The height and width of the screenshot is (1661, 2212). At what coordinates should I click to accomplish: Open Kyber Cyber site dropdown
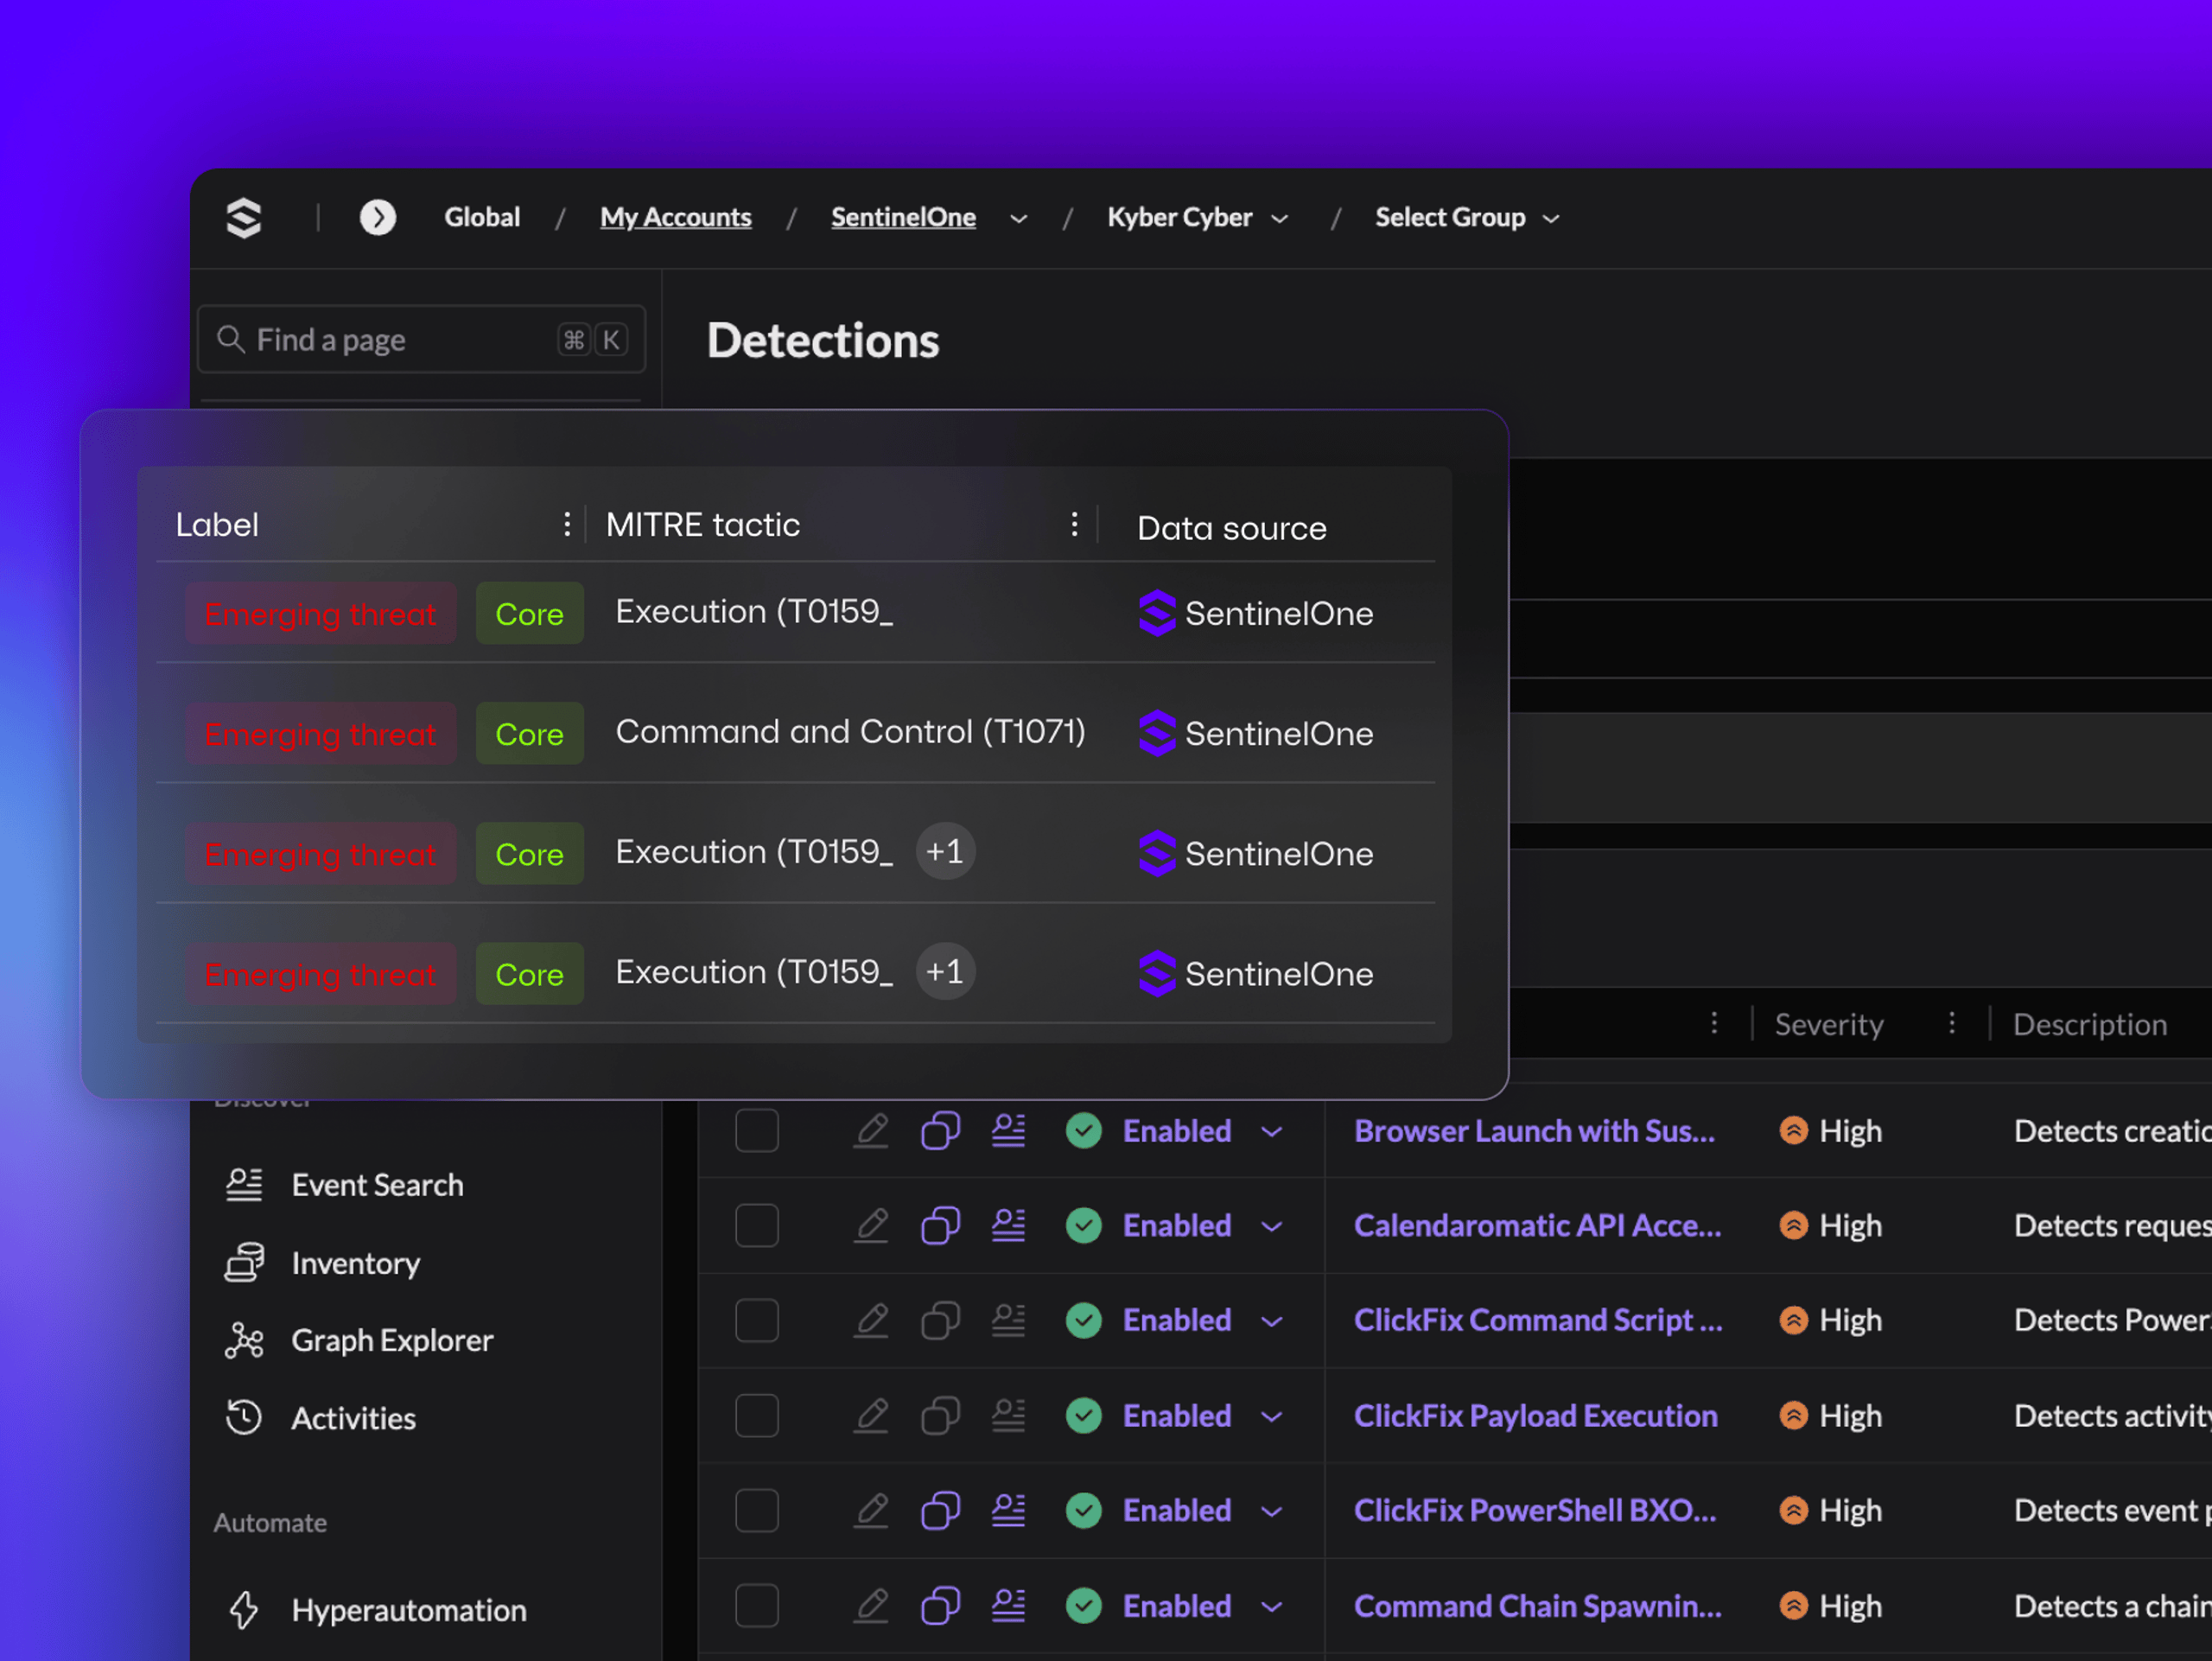click(x=1280, y=219)
